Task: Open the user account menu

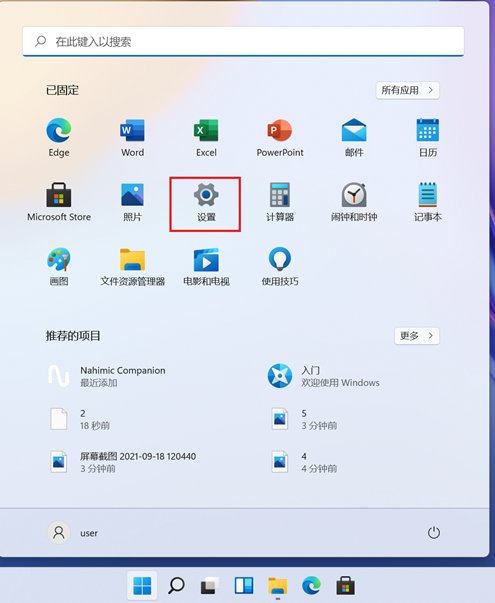Action: [x=73, y=533]
